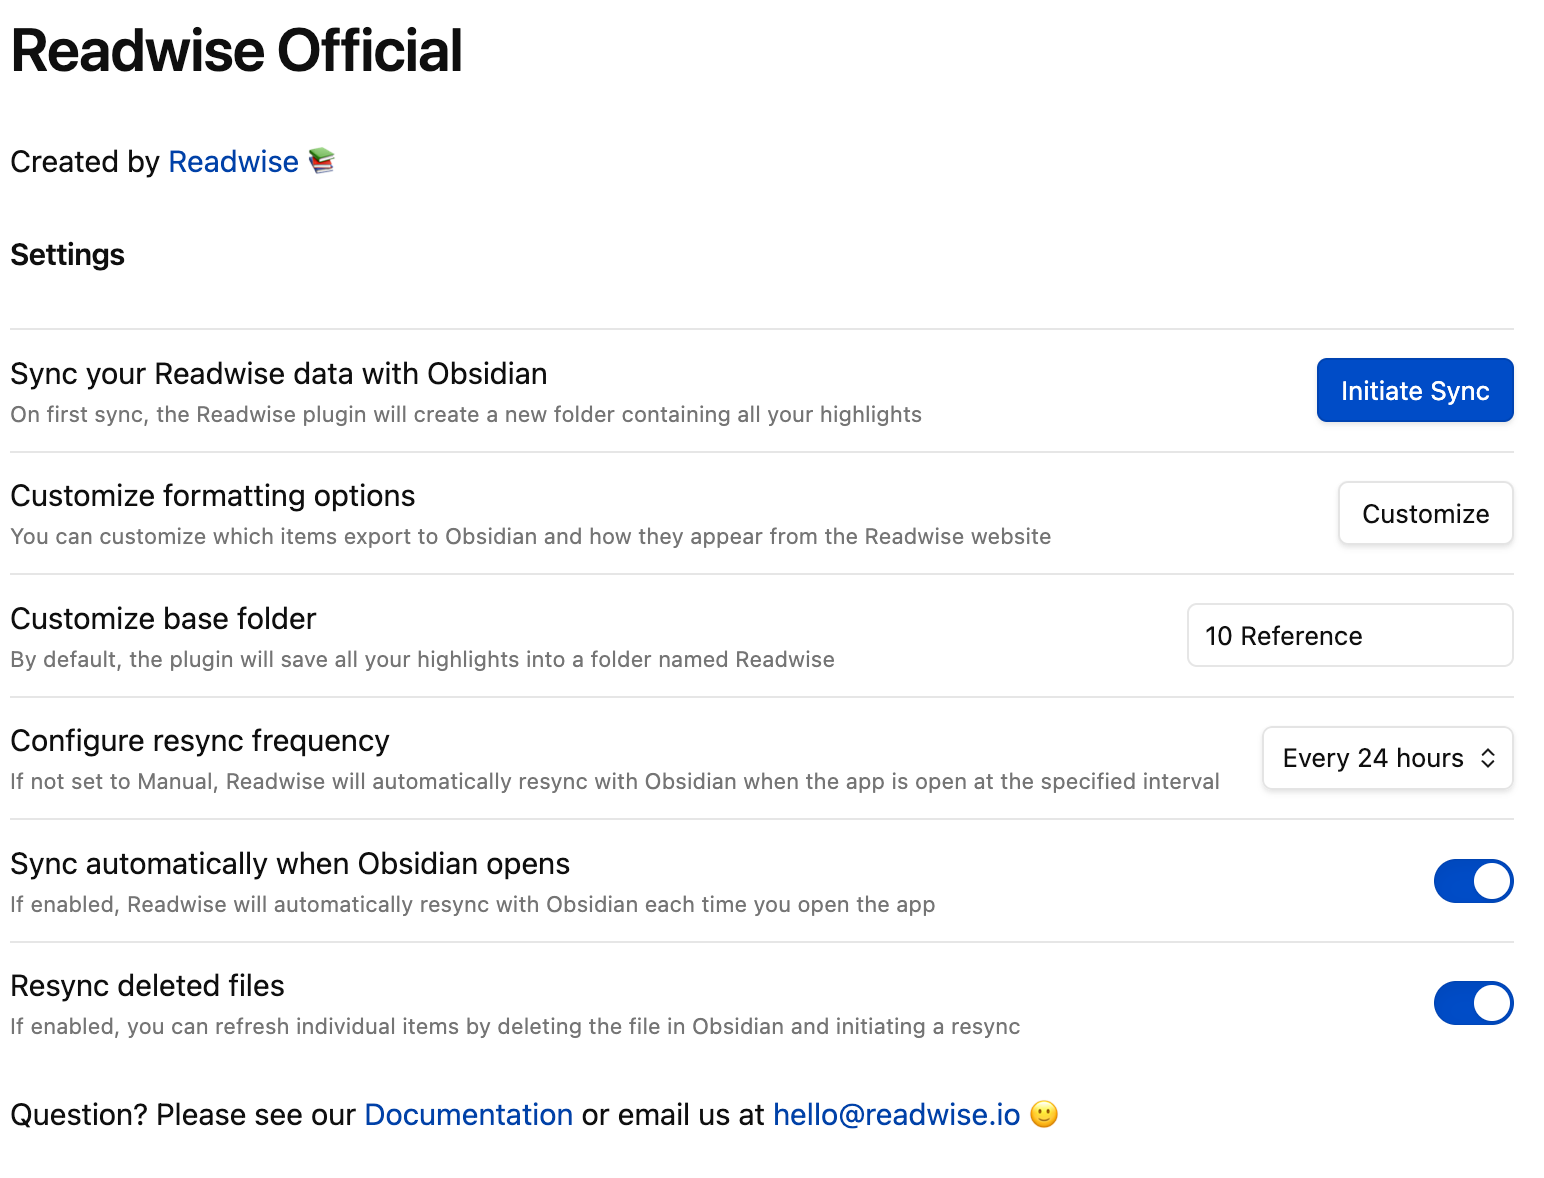The height and width of the screenshot is (1178, 1544).
Task: Click the Customize formatting button
Action: point(1425,514)
